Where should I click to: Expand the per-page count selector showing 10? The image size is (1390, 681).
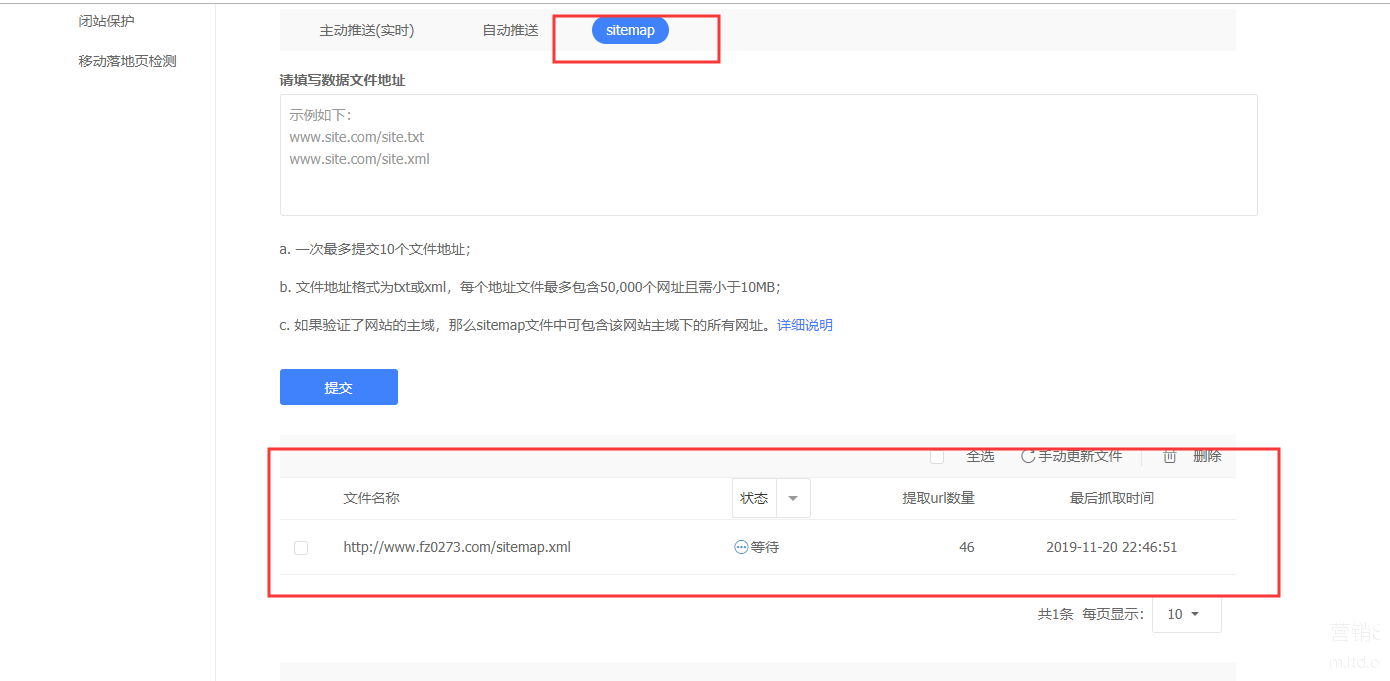click(1186, 614)
